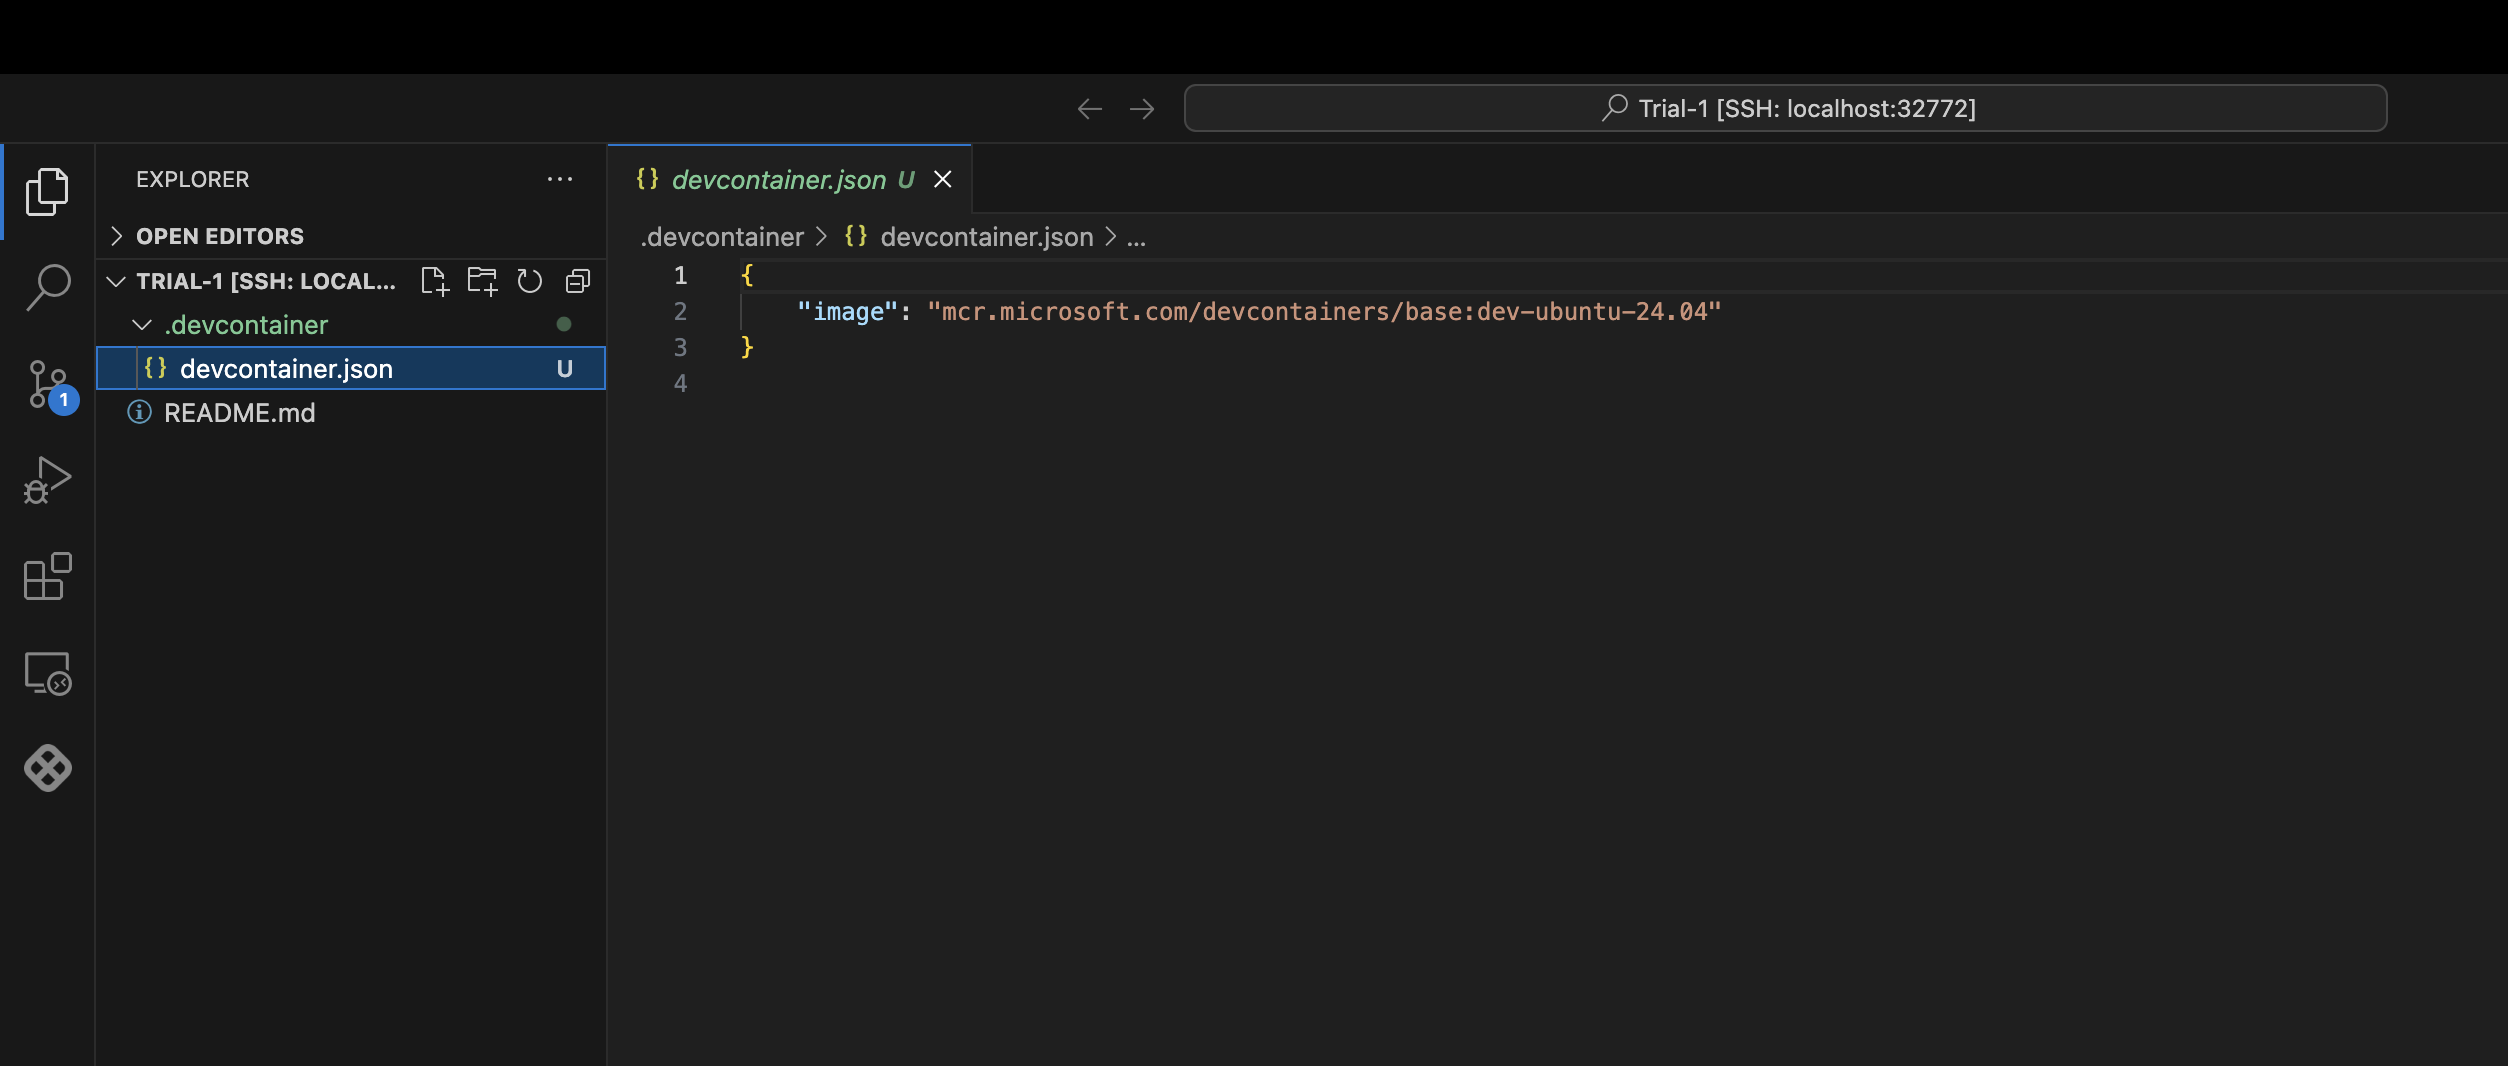Open the Run and Debug view
Viewport: 2508px width, 1066px height.
(x=47, y=481)
